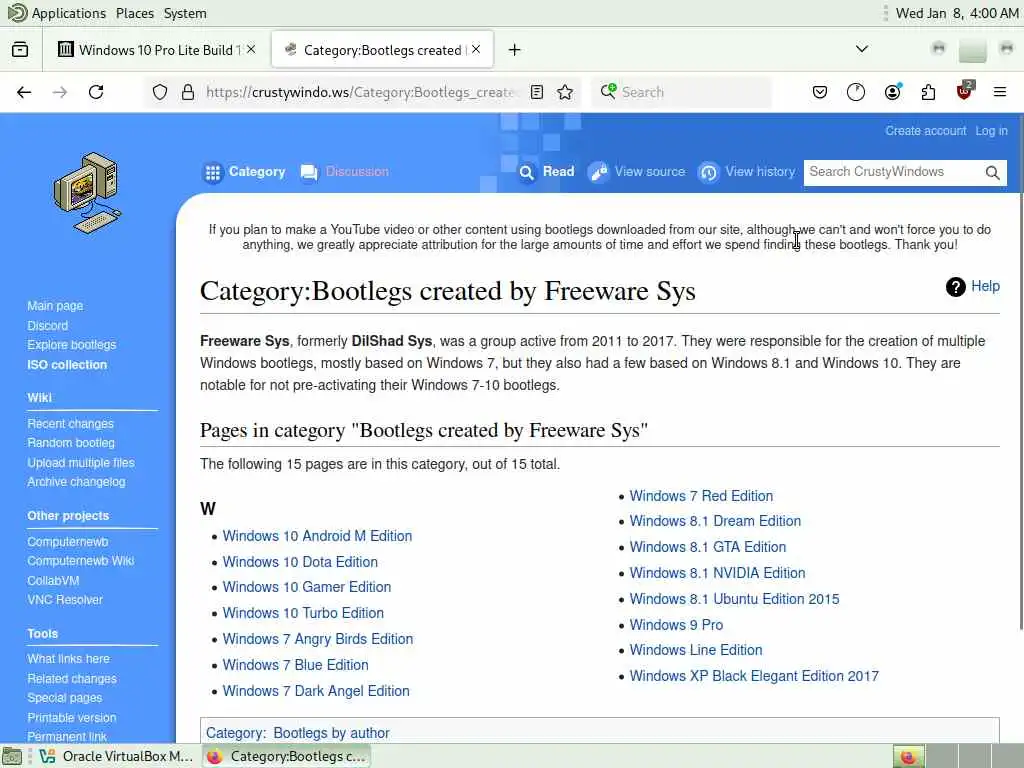Open the Firefox hamburger menu
The image size is (1024, 768).
[x=1000, y=92]
